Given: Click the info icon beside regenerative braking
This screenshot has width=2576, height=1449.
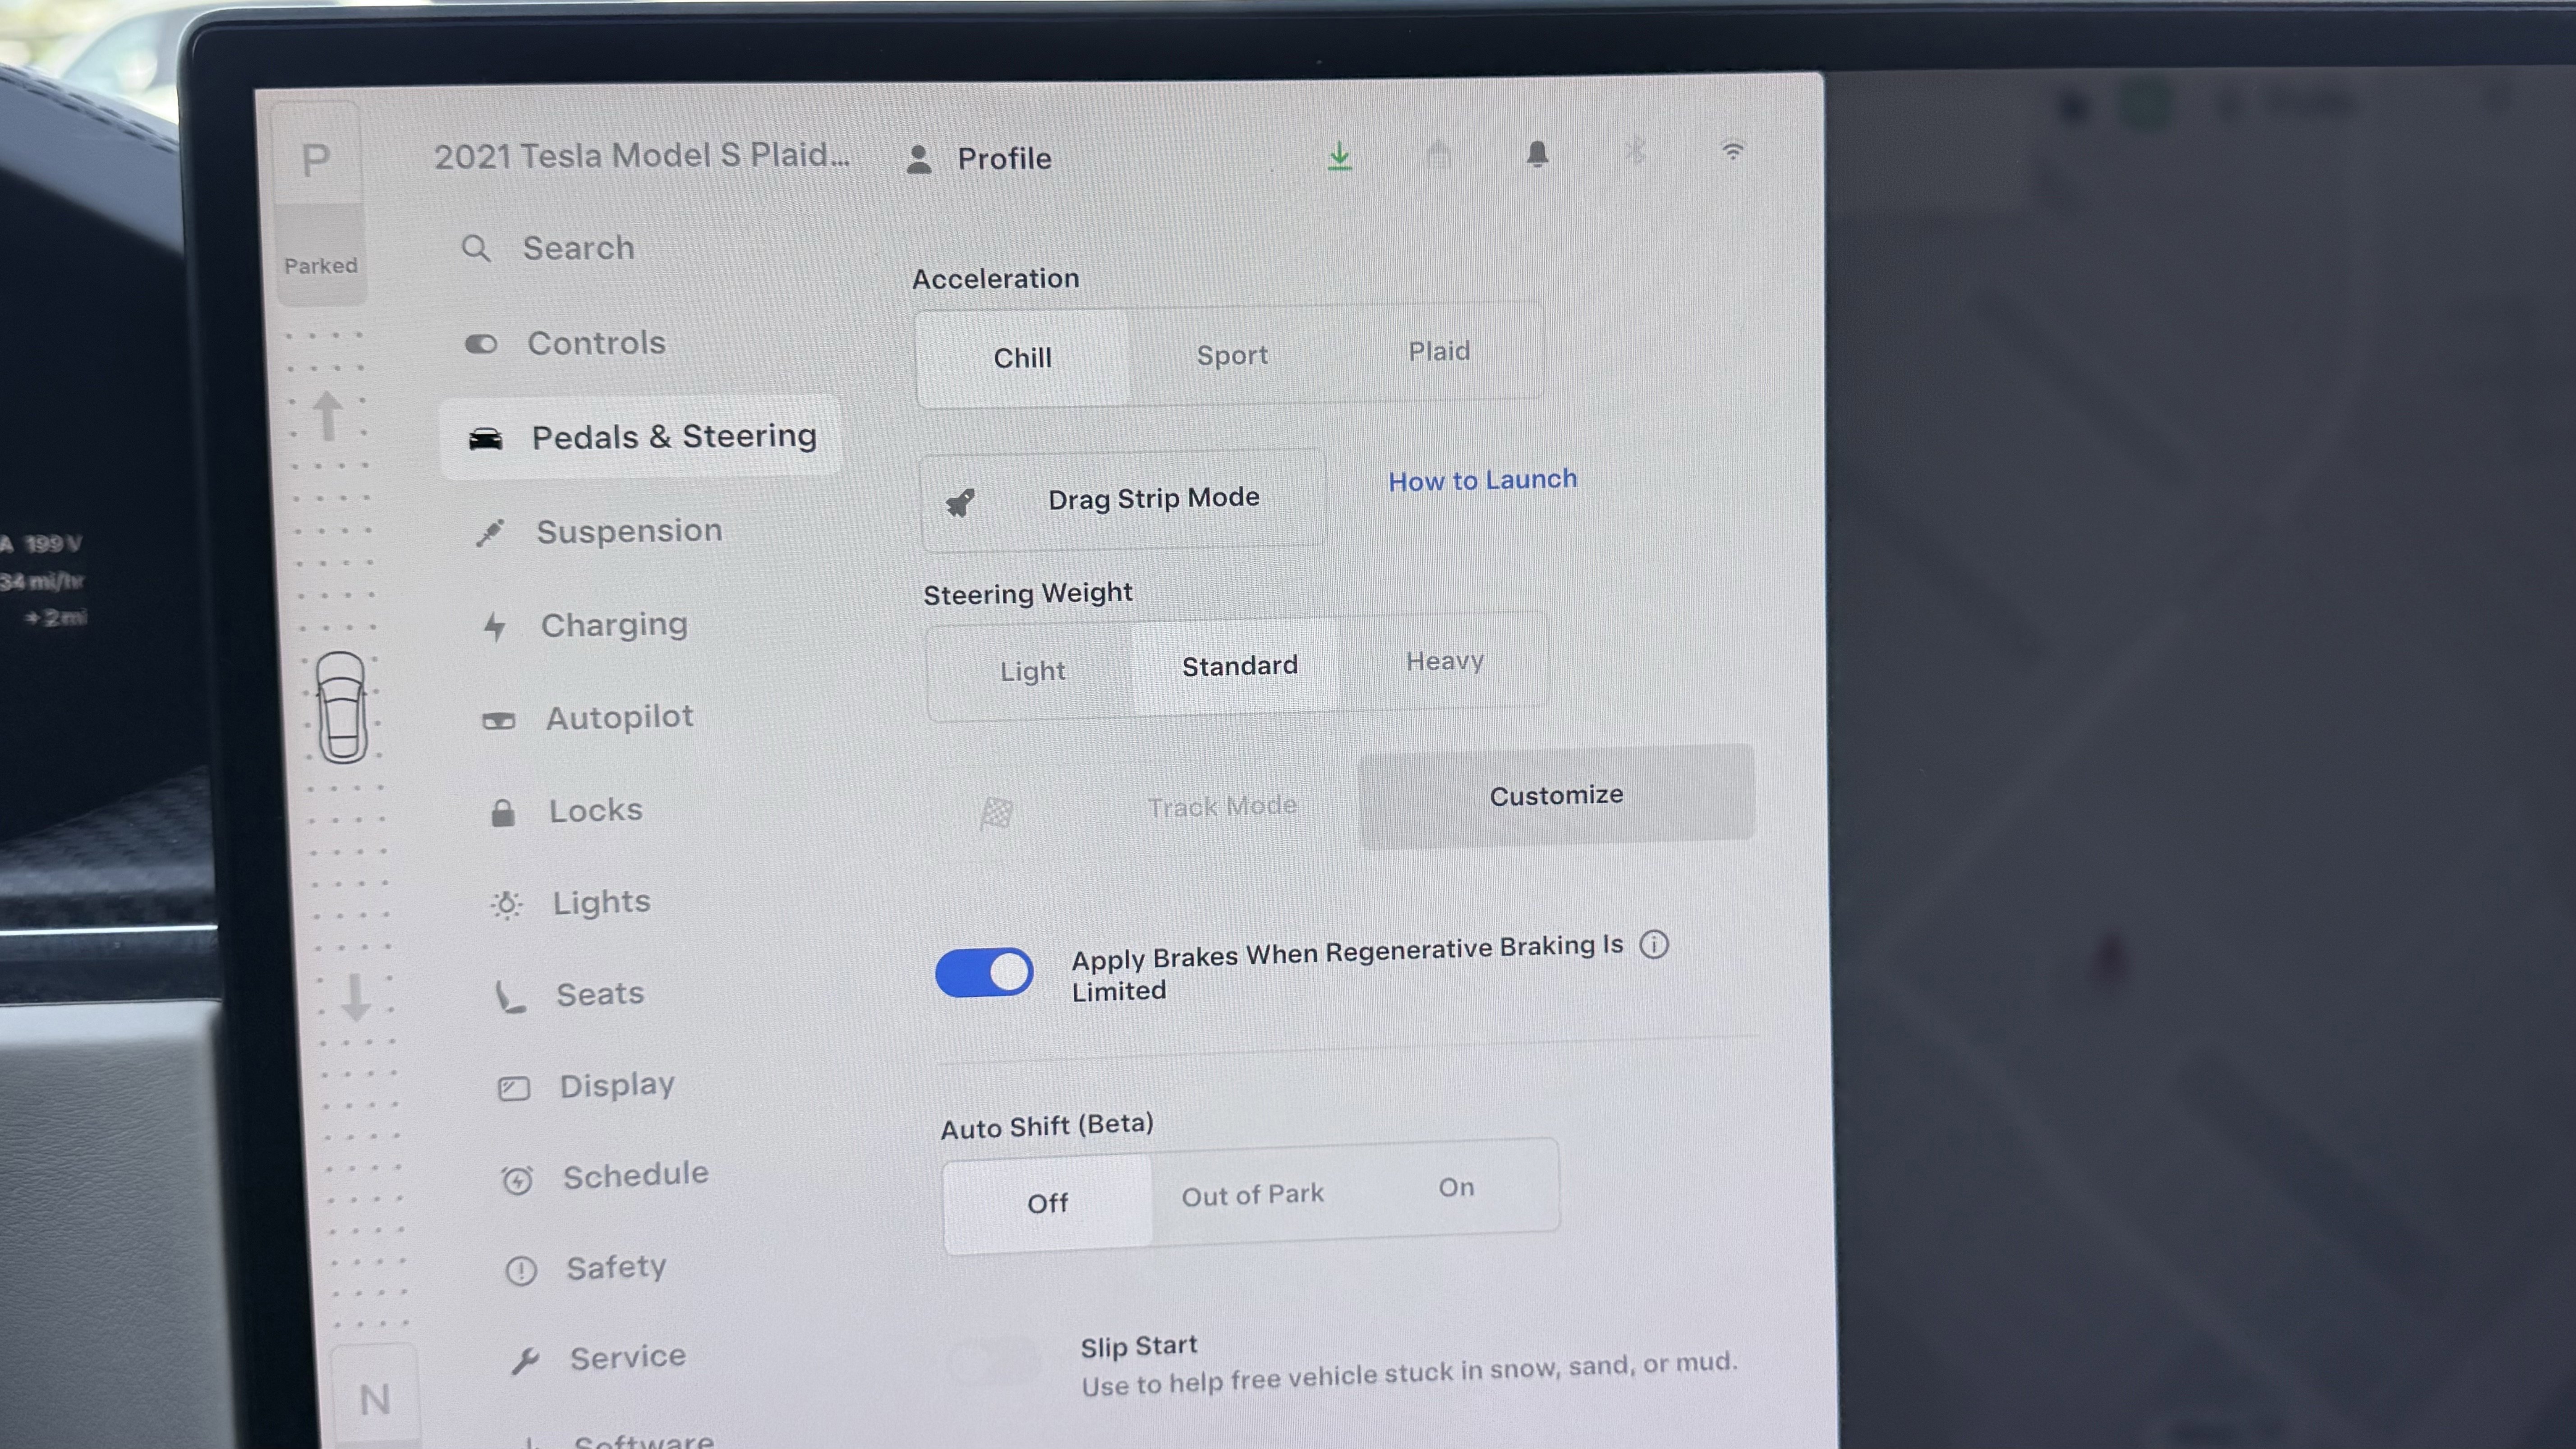Looking at the screenshot, I should point(1654,944).
